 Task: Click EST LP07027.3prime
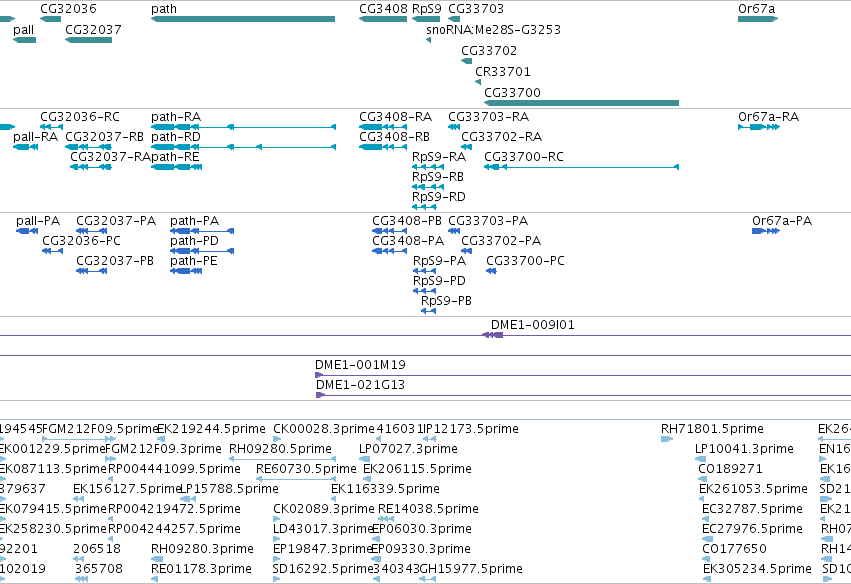tap(408, 449)
